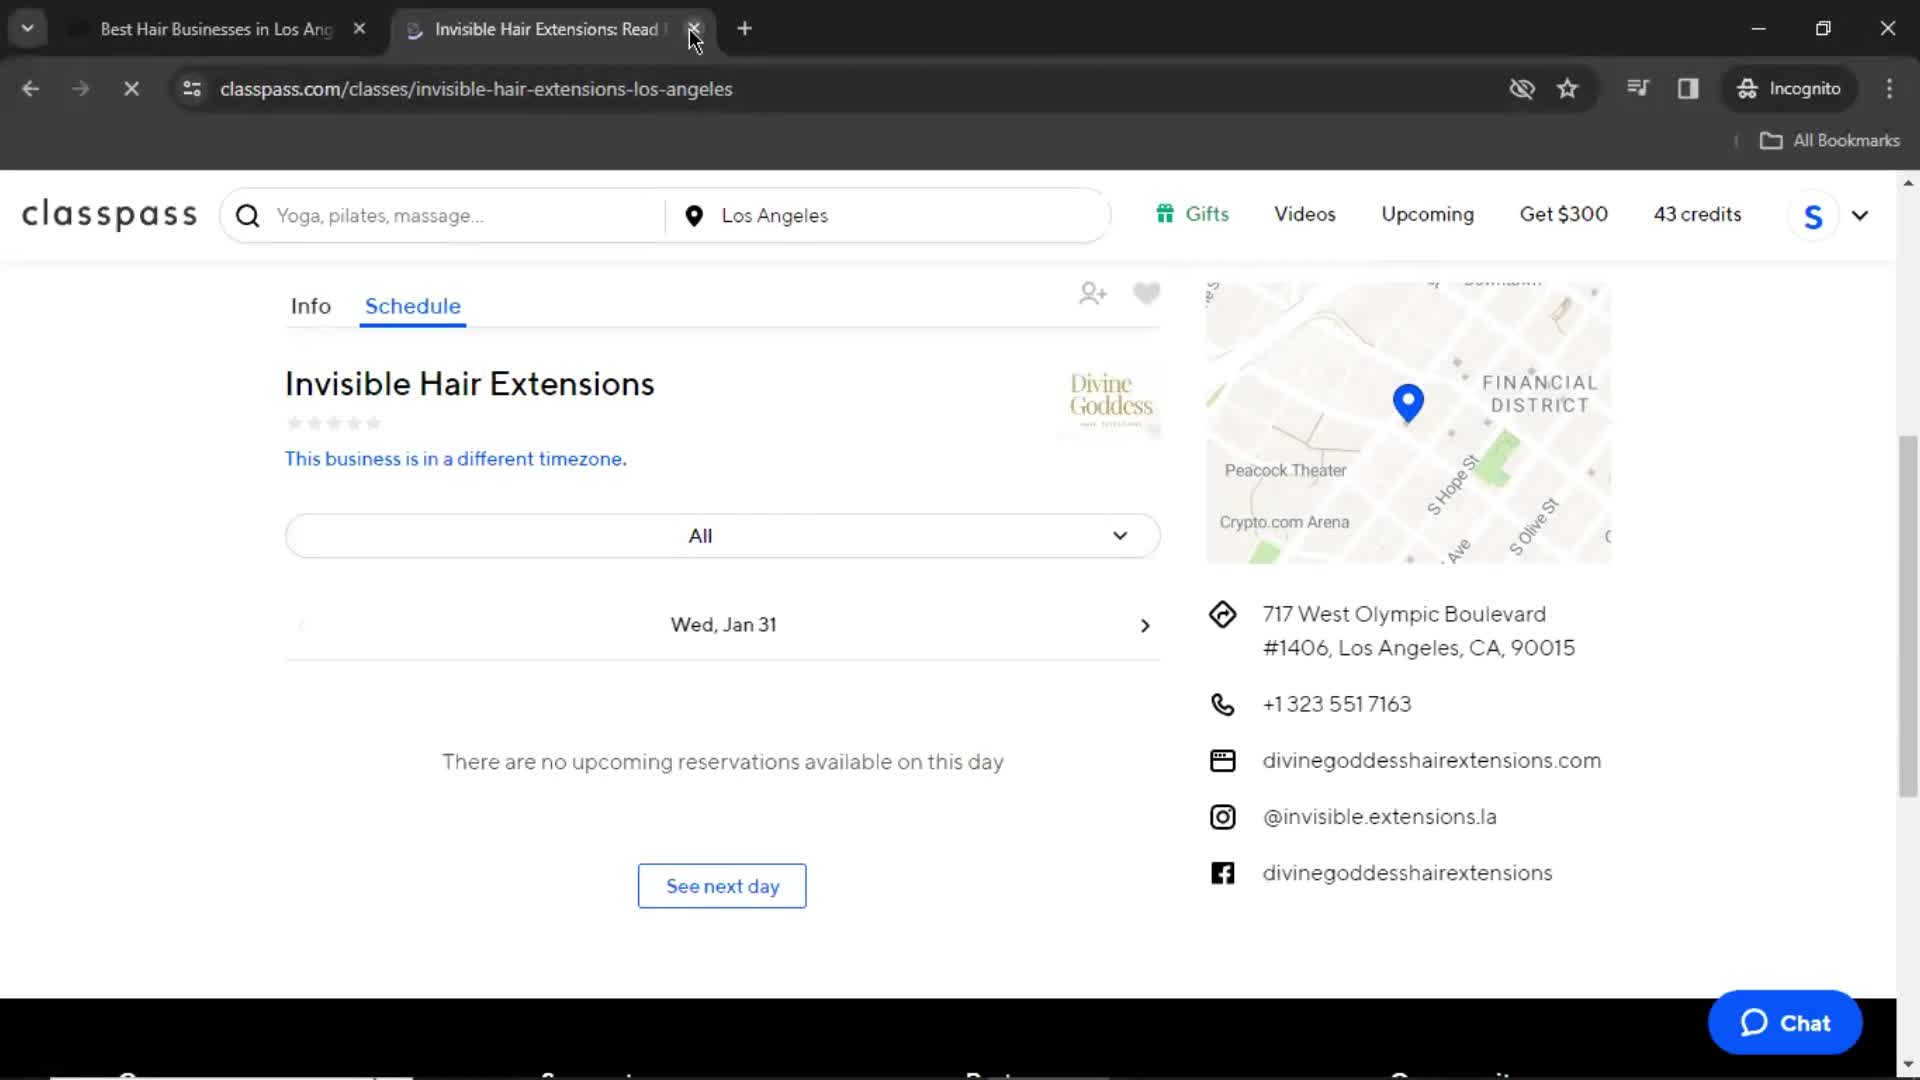Open a new tab with plus
1920x1080 pixels.
click(x=744, y=29)
